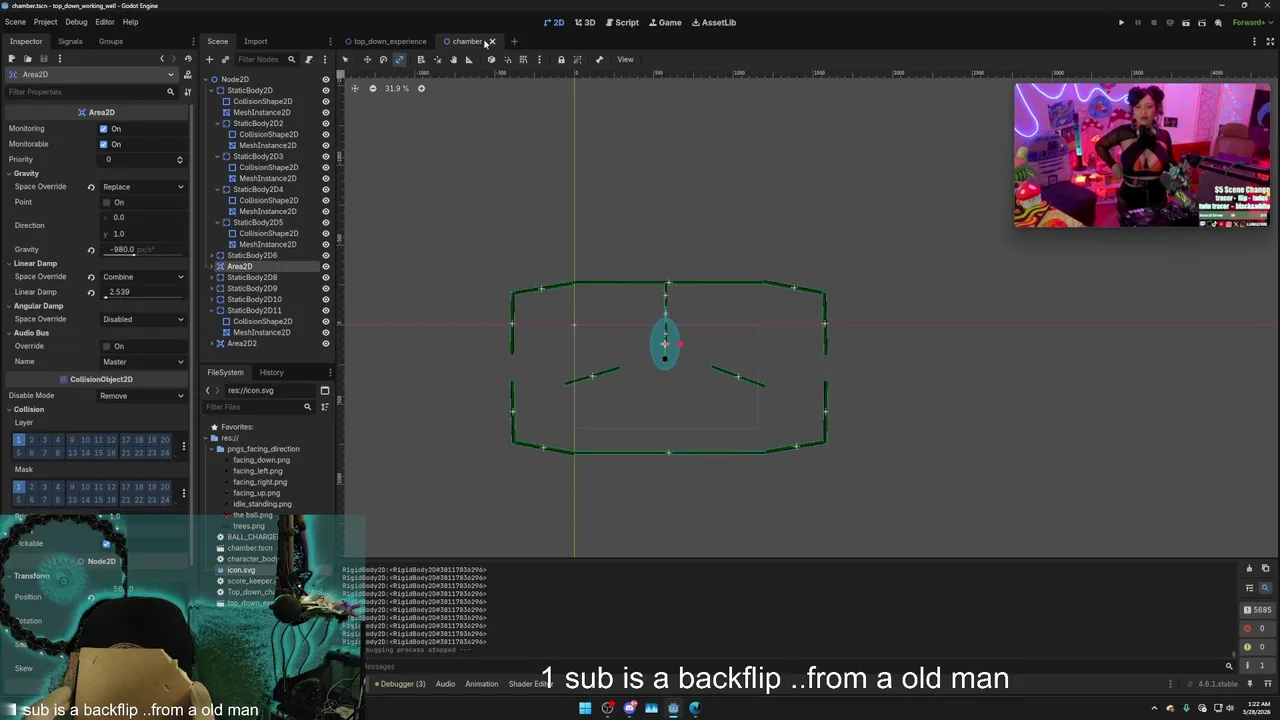Open the object history list

tap(186, 59)
